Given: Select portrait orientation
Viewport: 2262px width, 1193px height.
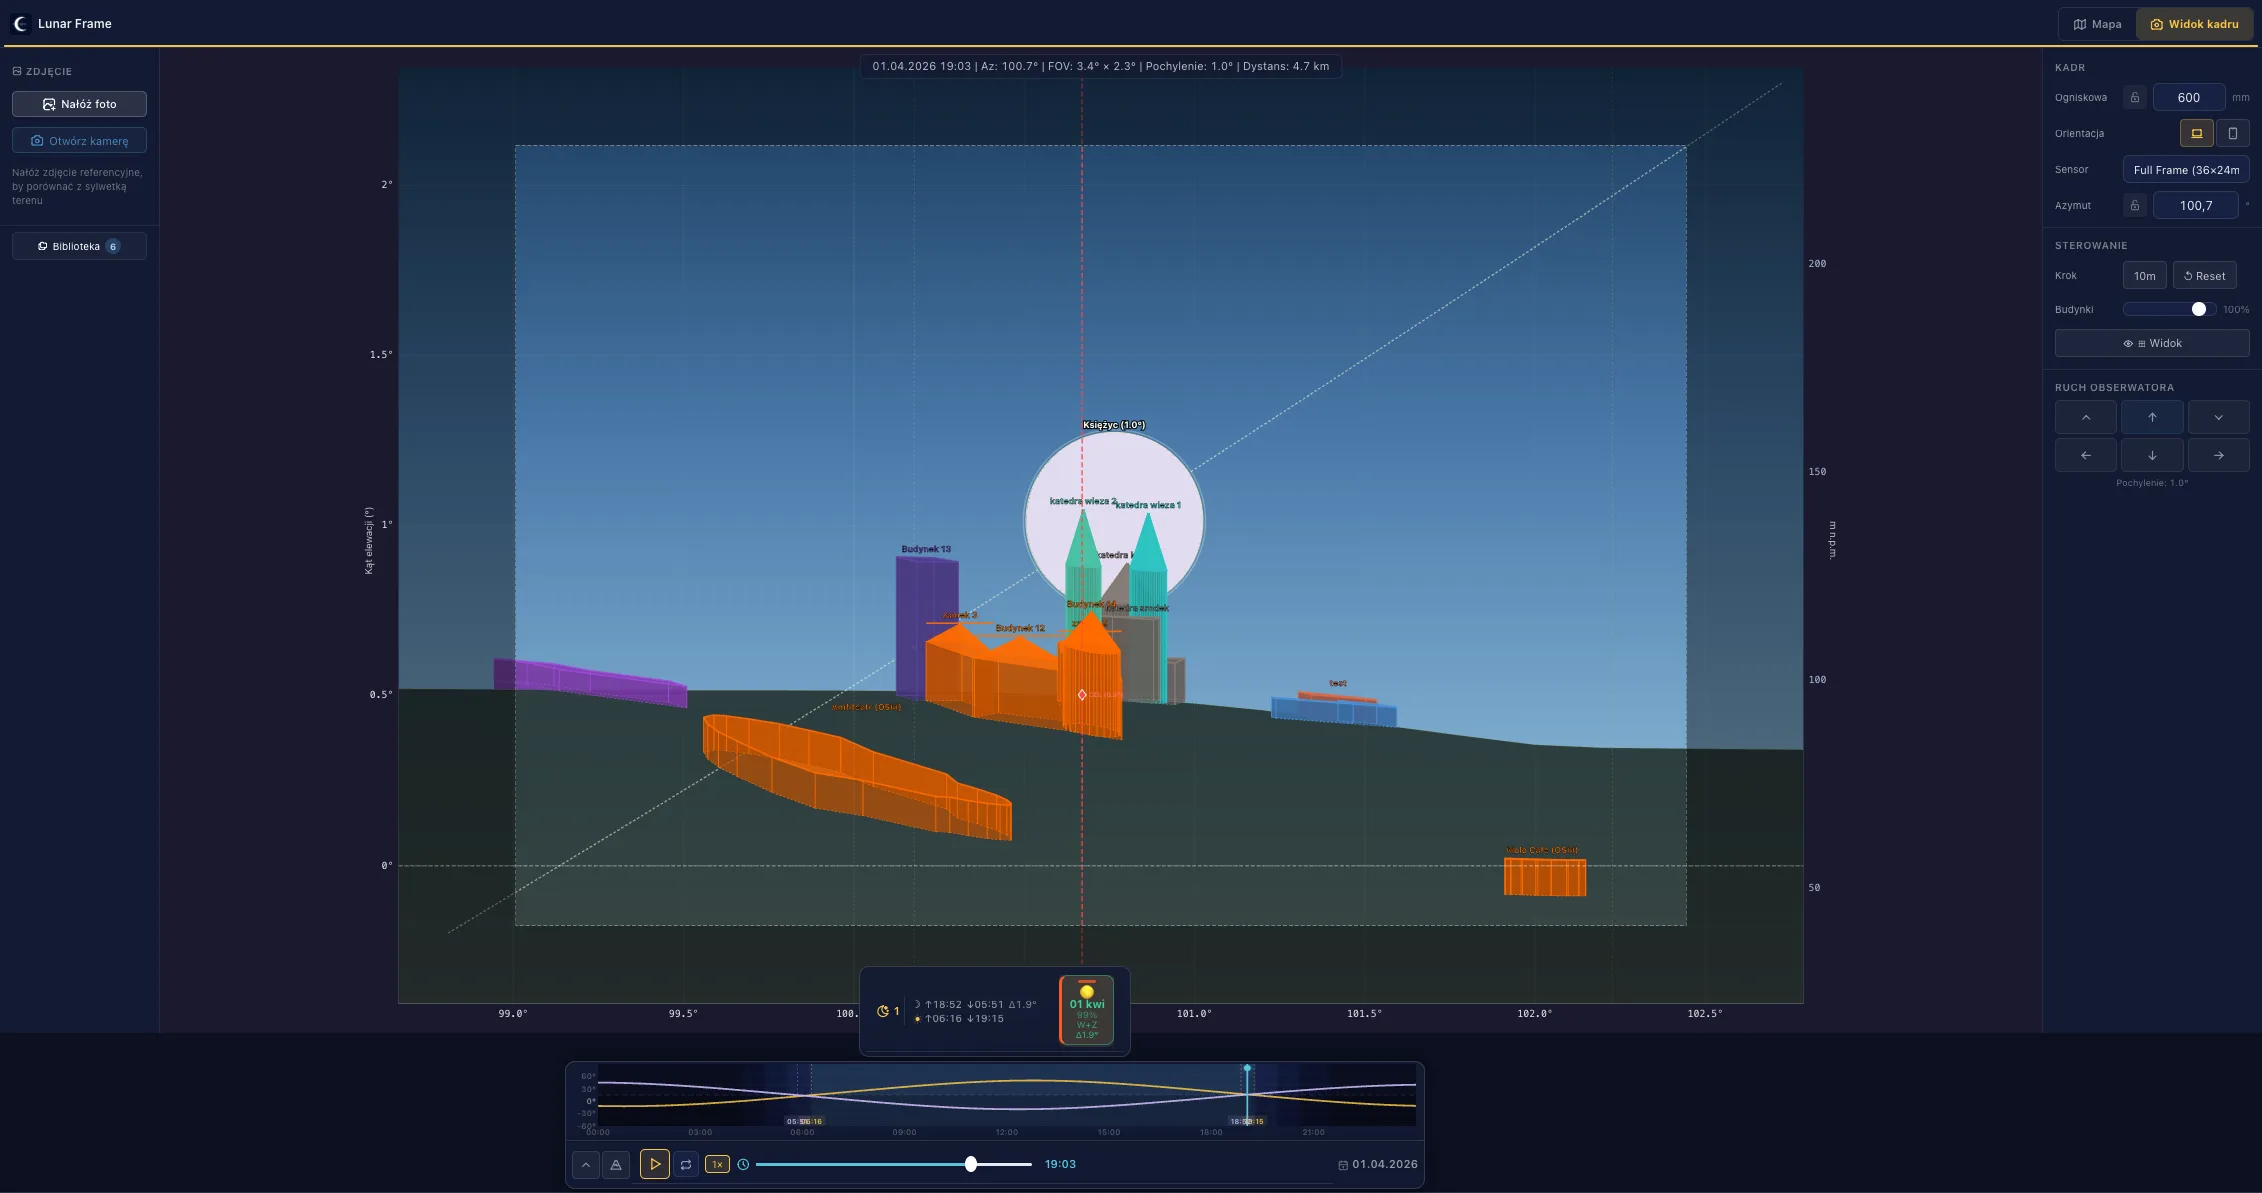Looking at the screenshot, I should point(2232,133).
